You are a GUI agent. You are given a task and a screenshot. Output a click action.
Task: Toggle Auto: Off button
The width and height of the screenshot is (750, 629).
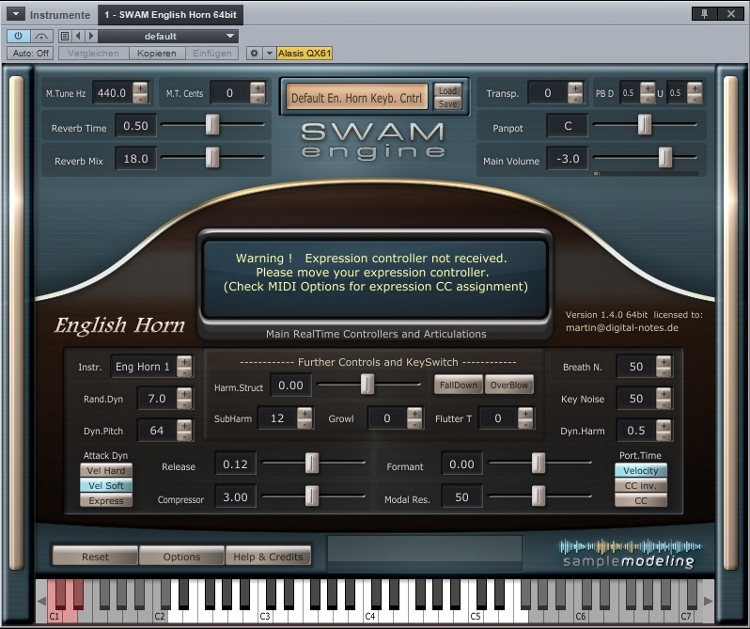pyautogui.click(x=30, y=53)
